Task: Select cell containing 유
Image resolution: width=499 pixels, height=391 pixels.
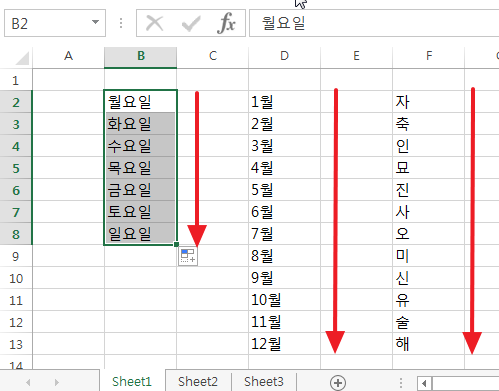Action: coord(429,300)
